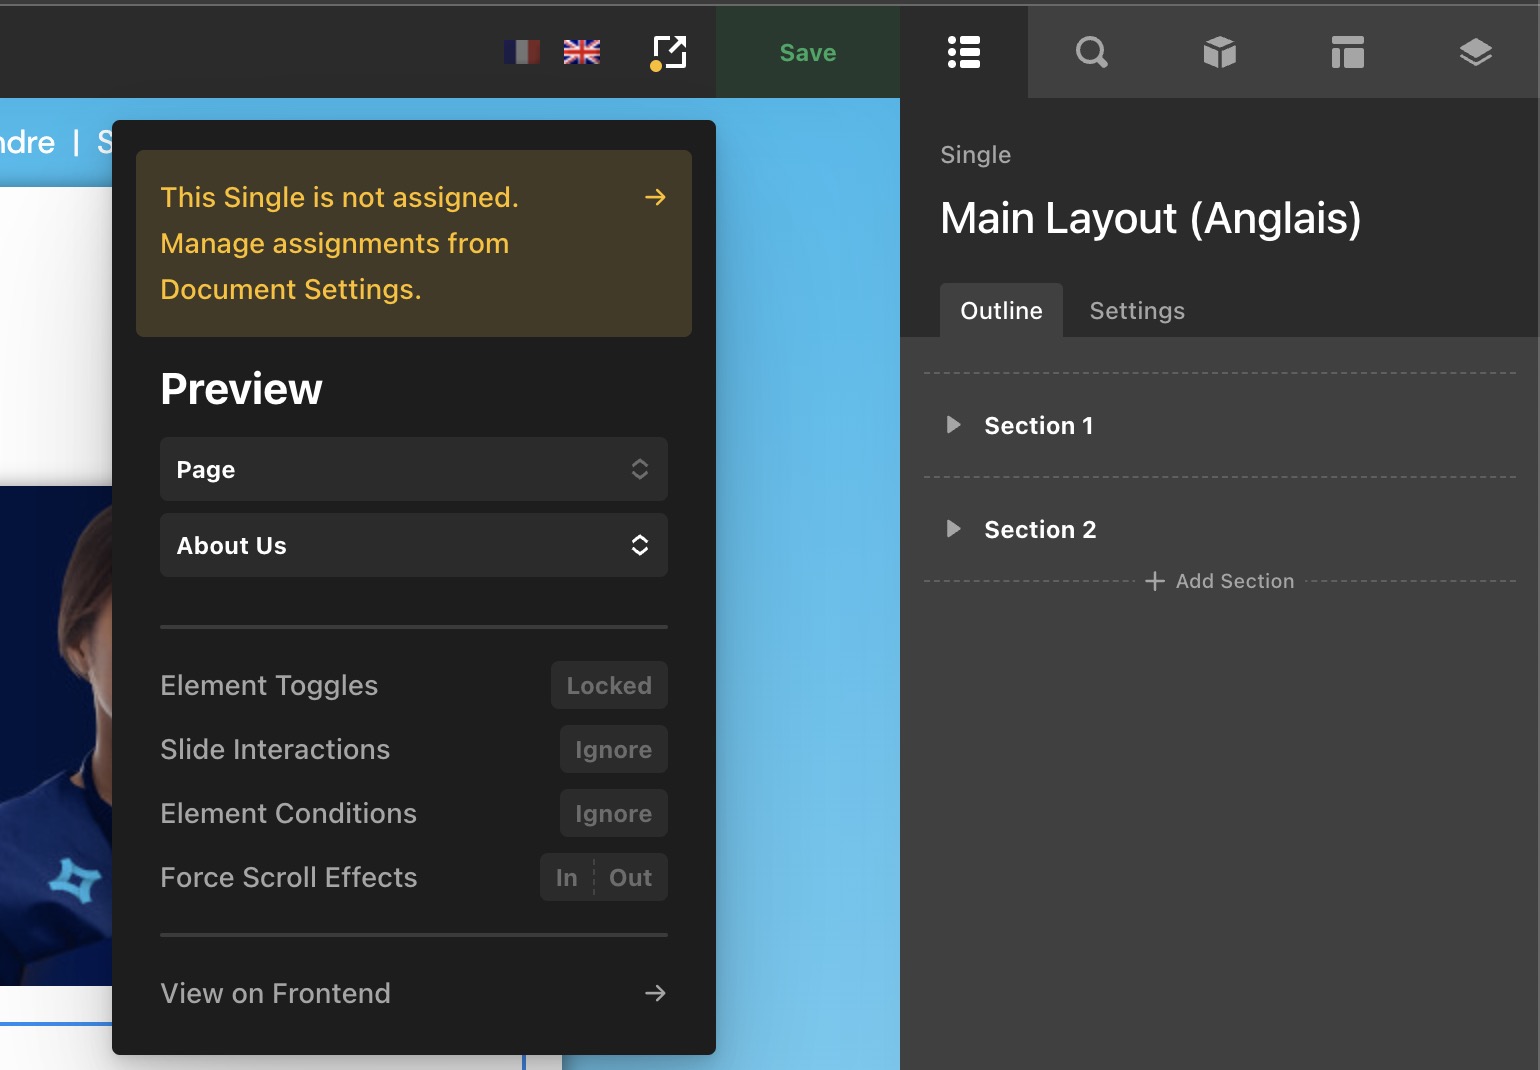Switch to the Settings tab
This screenshot has height=1070, width=1540.
[x=1136, y=311]
